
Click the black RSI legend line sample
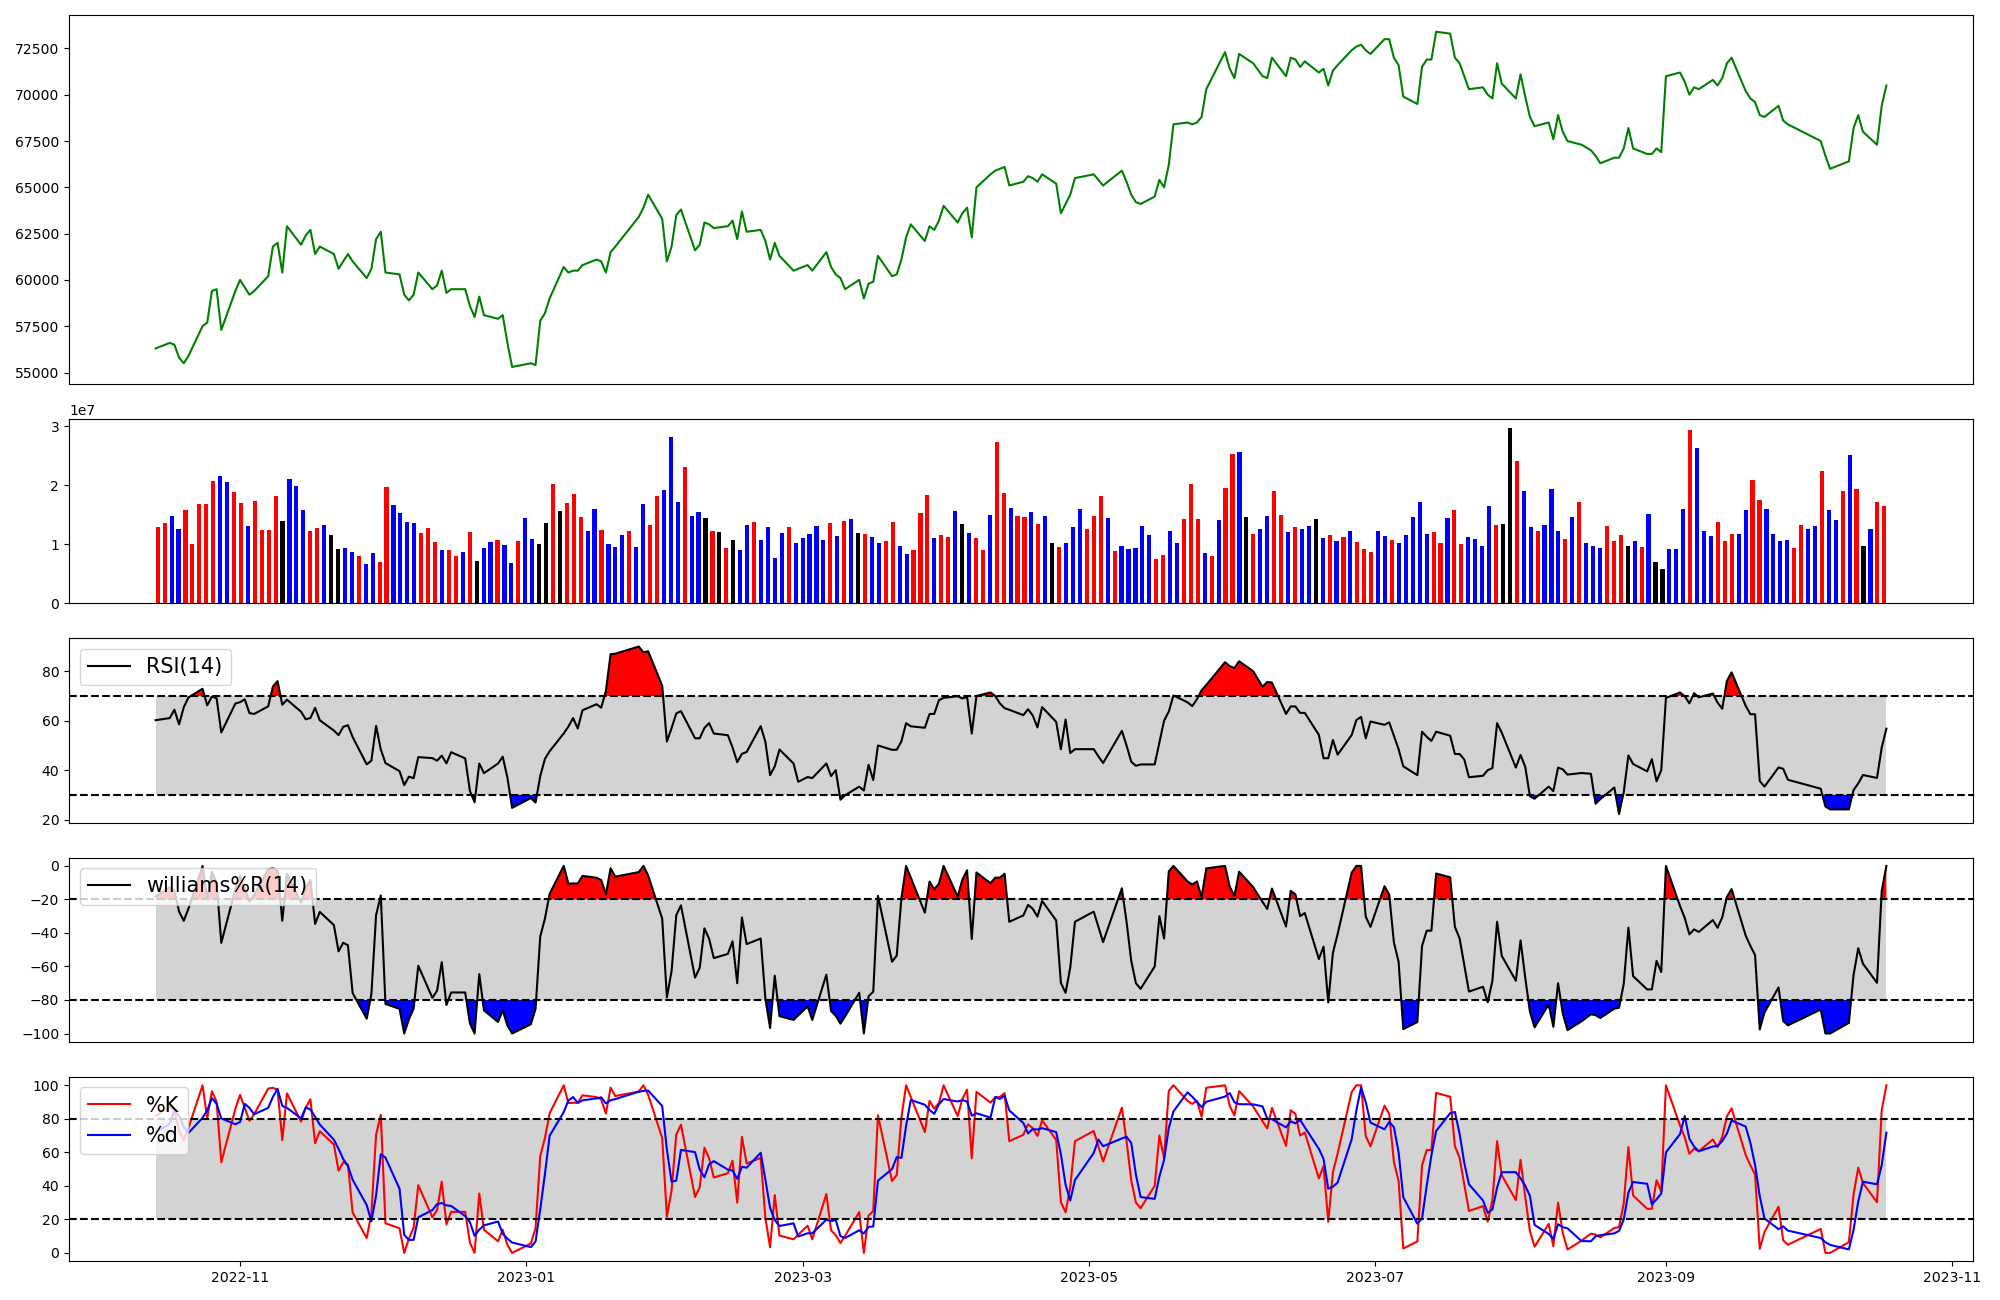click(x=110, y=666)
